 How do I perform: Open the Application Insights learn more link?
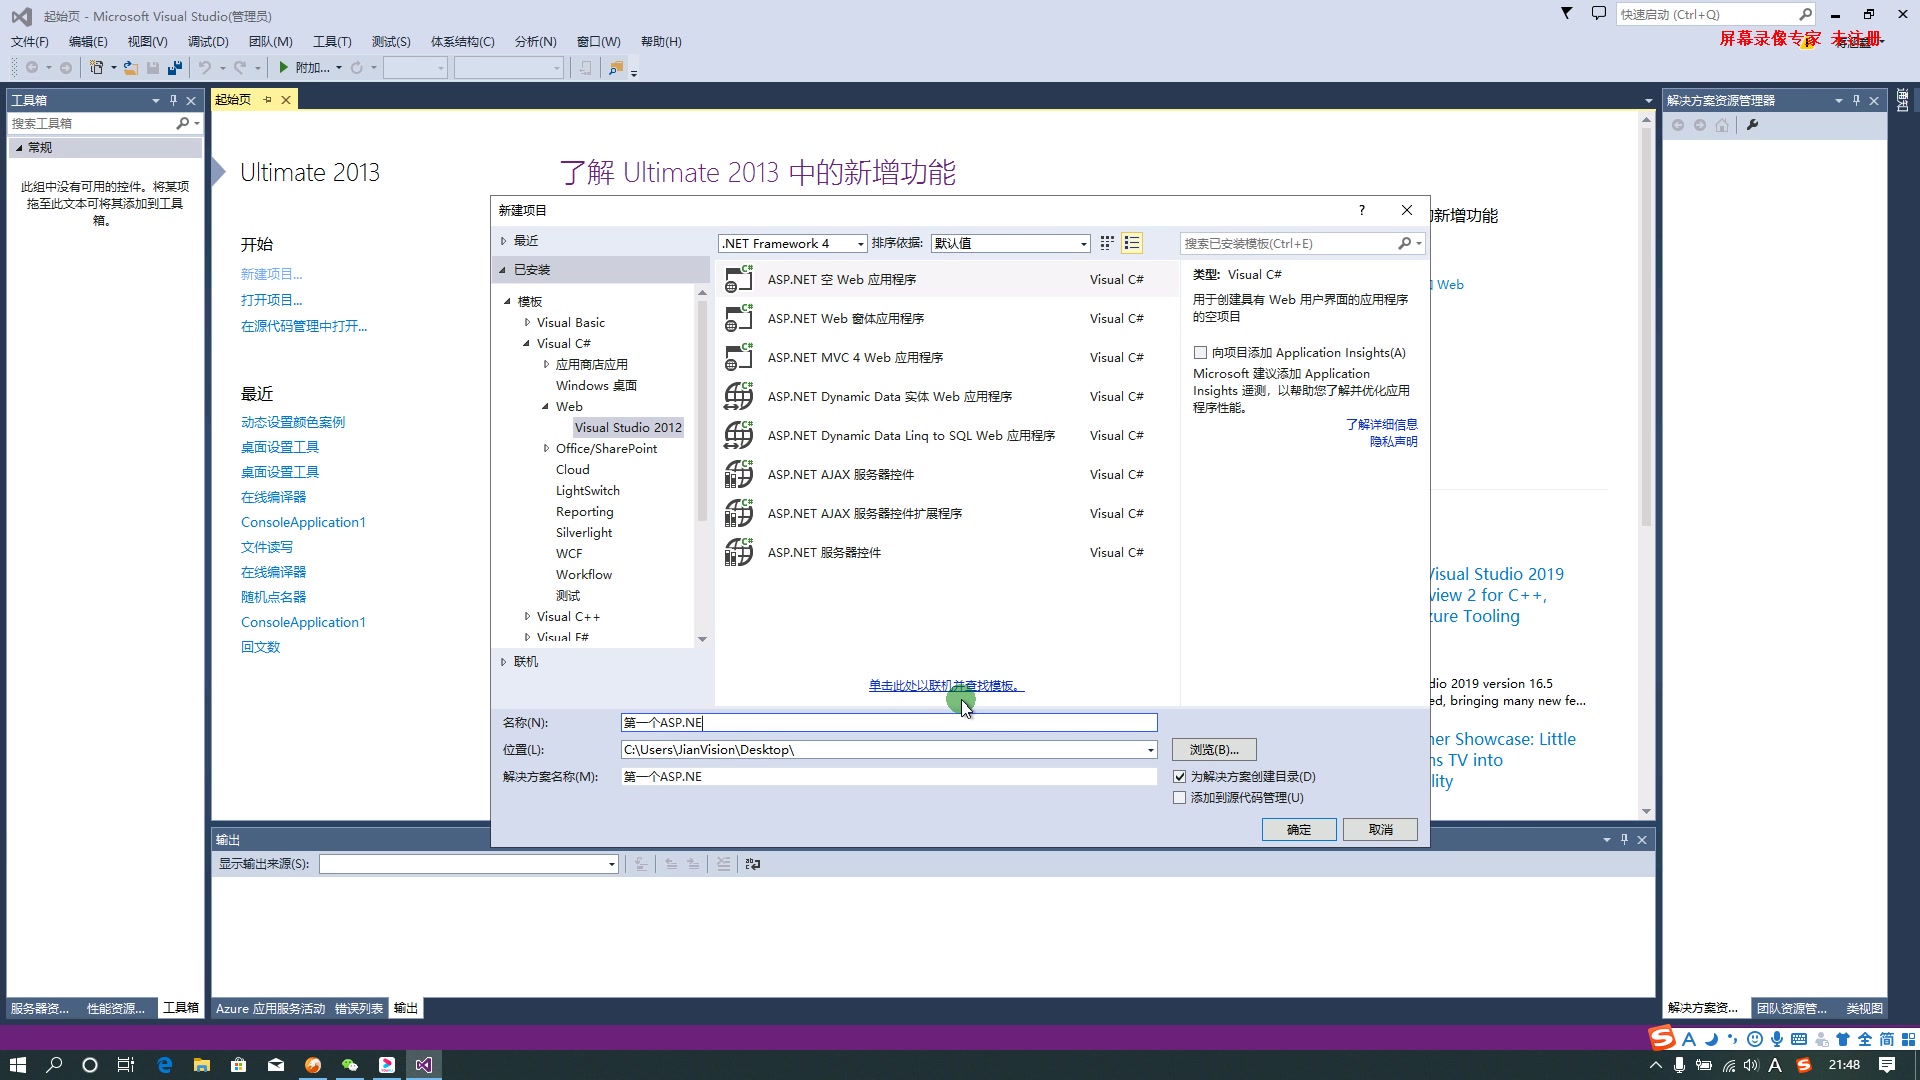coord(1381,424)
